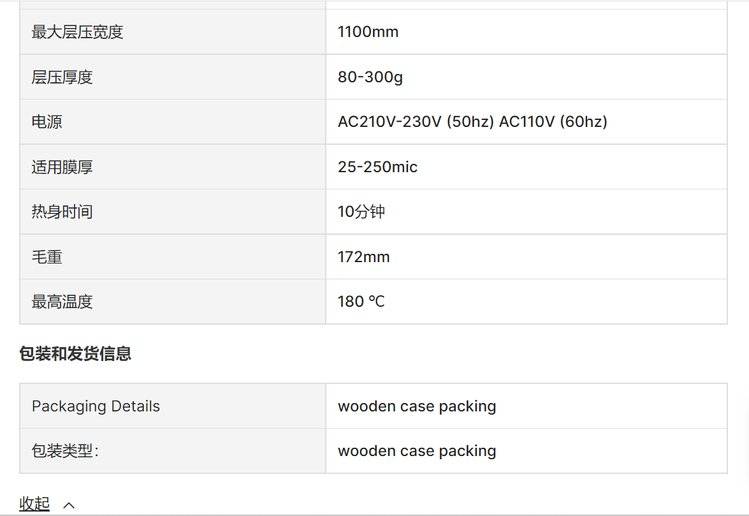Click wooden case packing beside 包装类型

417,451
